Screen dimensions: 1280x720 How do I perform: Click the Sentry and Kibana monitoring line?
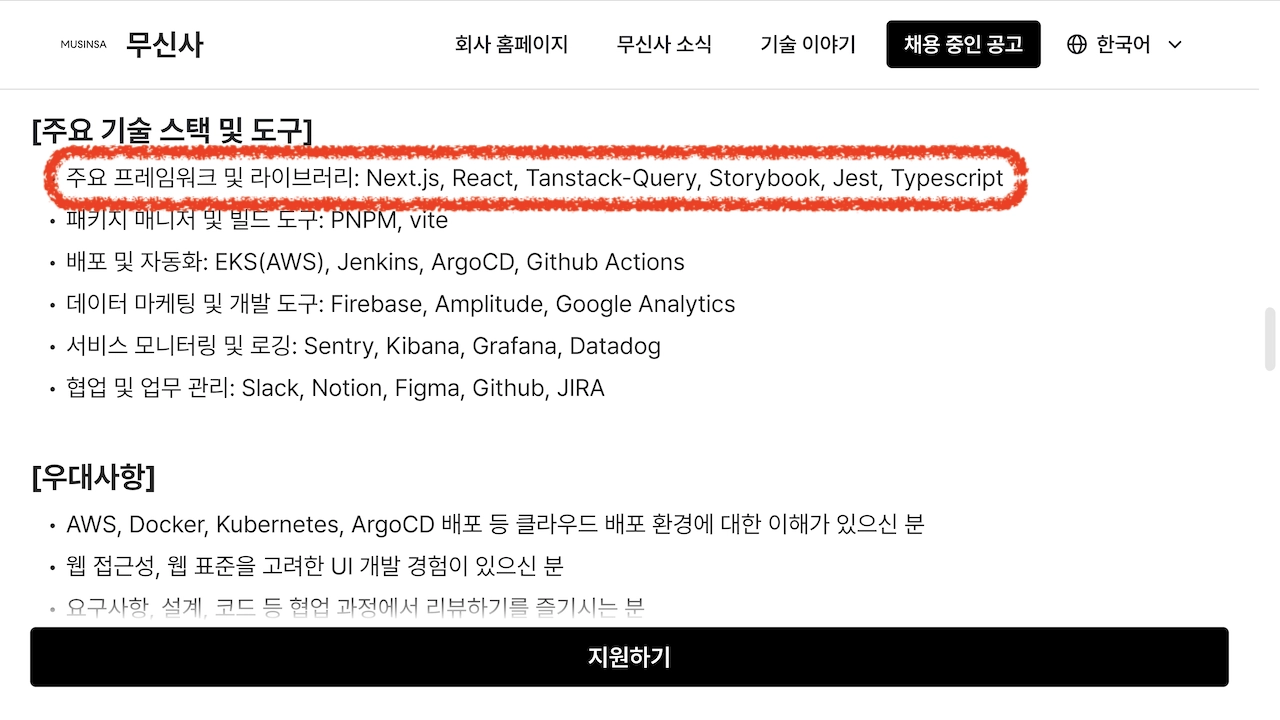363,346
